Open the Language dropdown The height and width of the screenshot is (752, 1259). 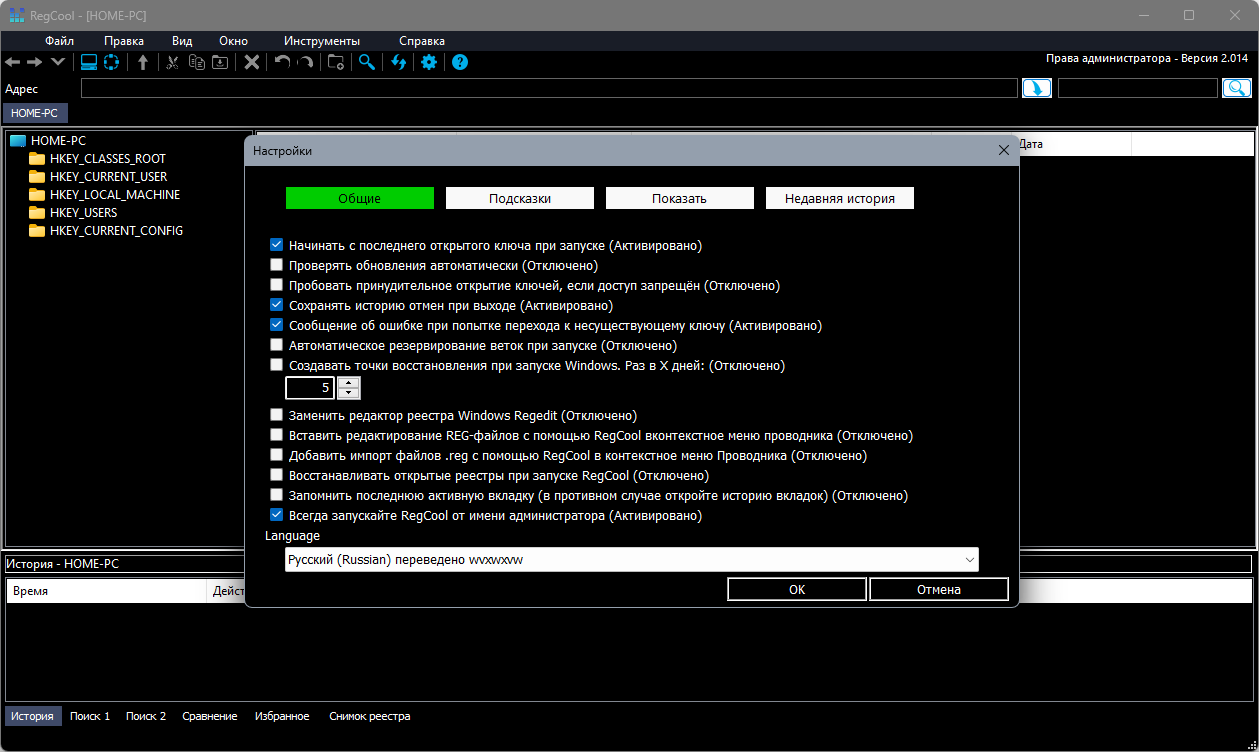click(631, 560)
